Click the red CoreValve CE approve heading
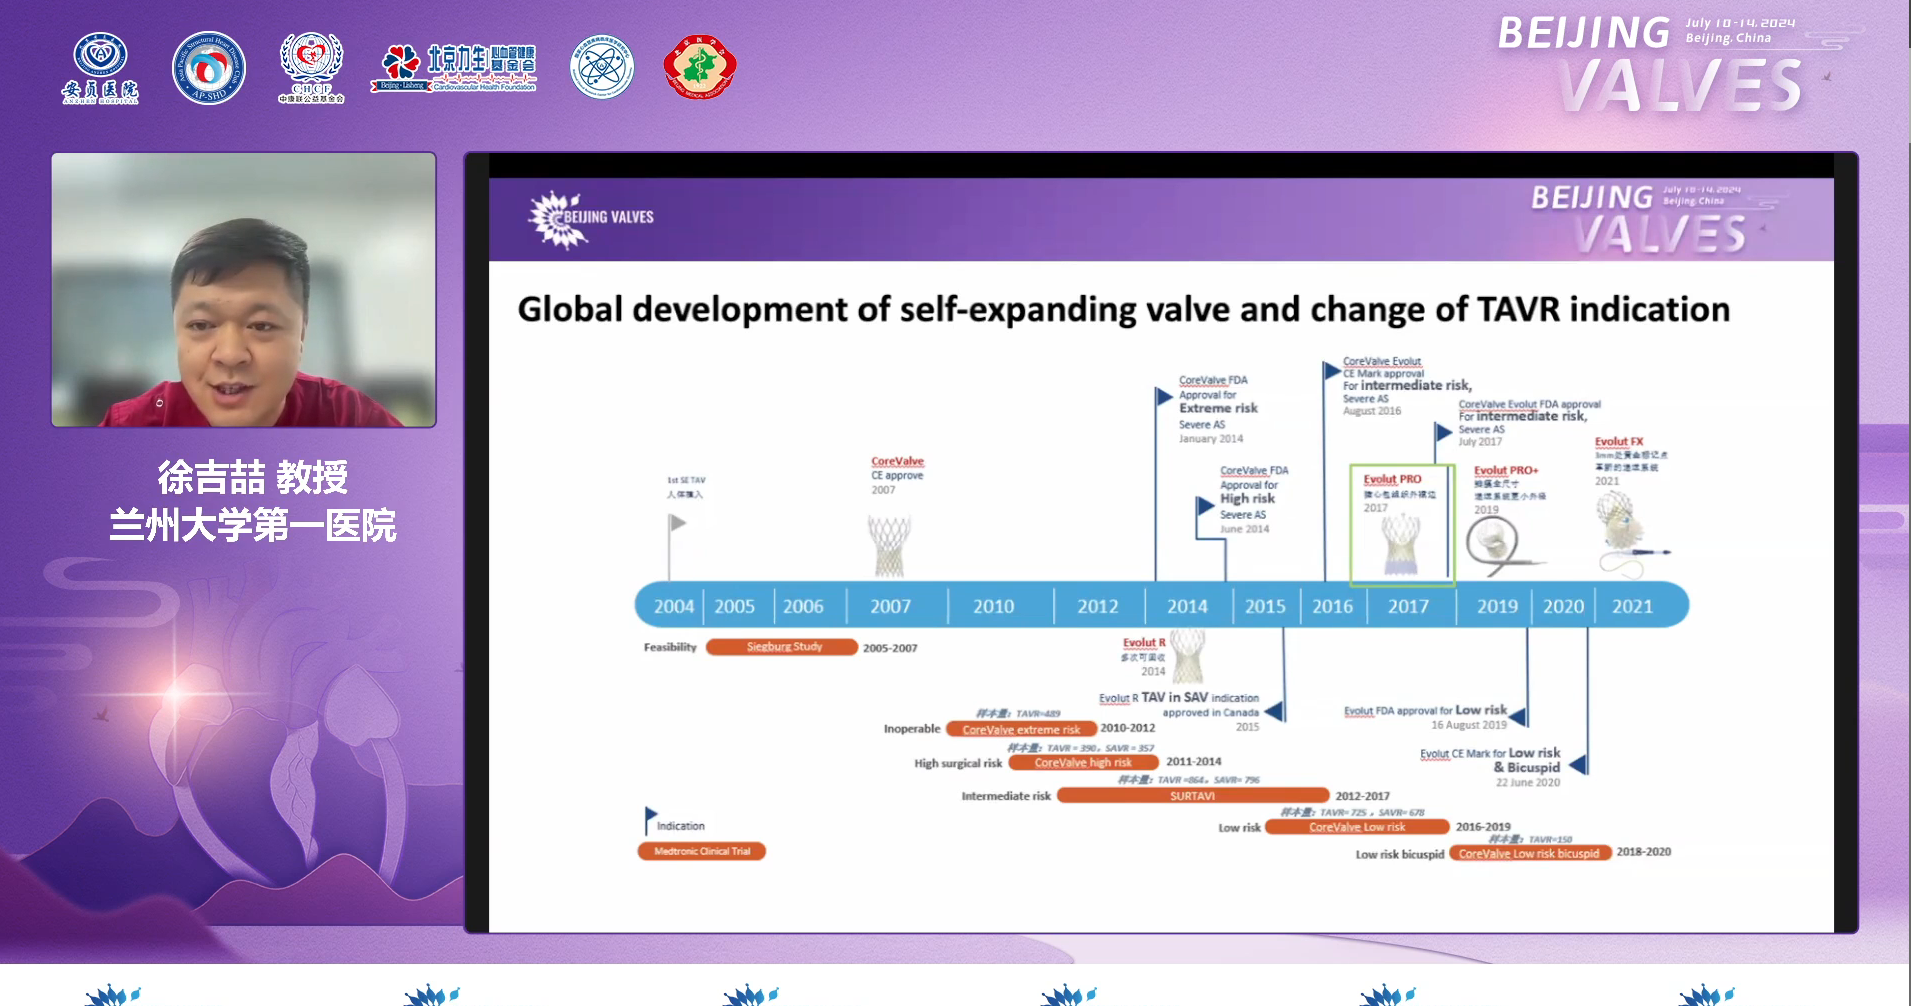Viewport: 1911px width, 1006px height. 897,461
